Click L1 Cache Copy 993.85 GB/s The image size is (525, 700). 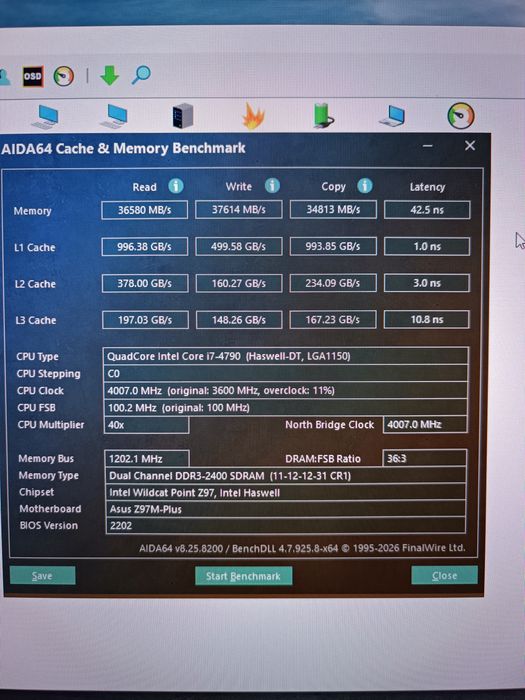pyautogui.click(x=333, y=246)
